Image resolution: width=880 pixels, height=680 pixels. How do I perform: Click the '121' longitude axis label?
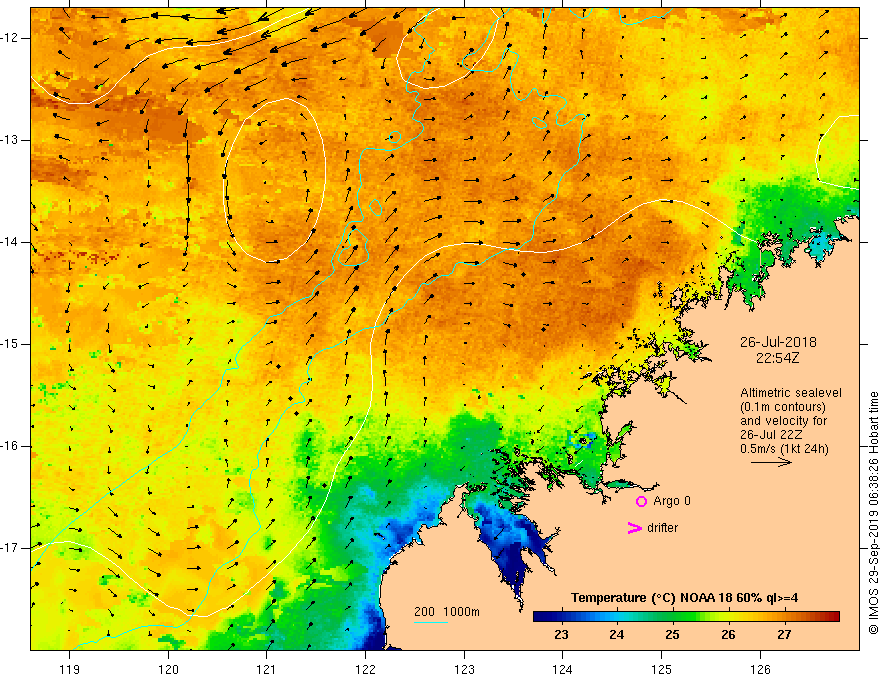click(267, 669)
